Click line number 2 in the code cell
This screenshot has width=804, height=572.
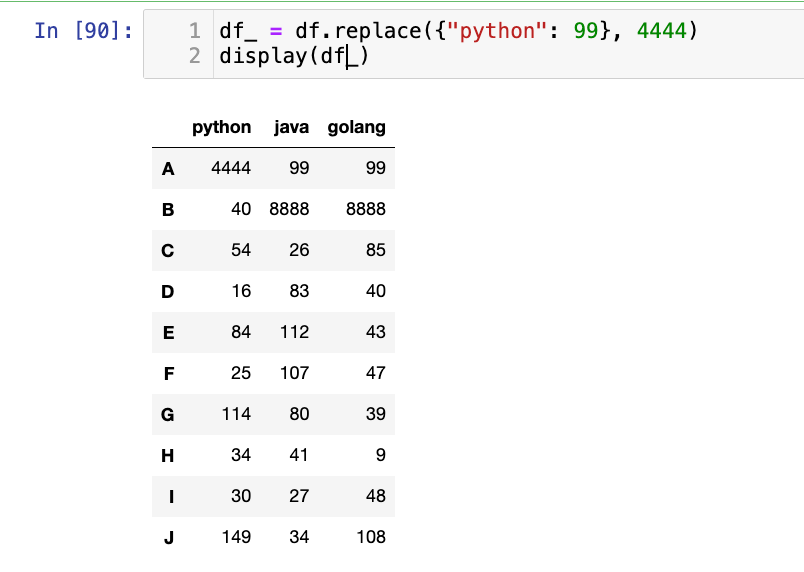(x=194, y=57)
